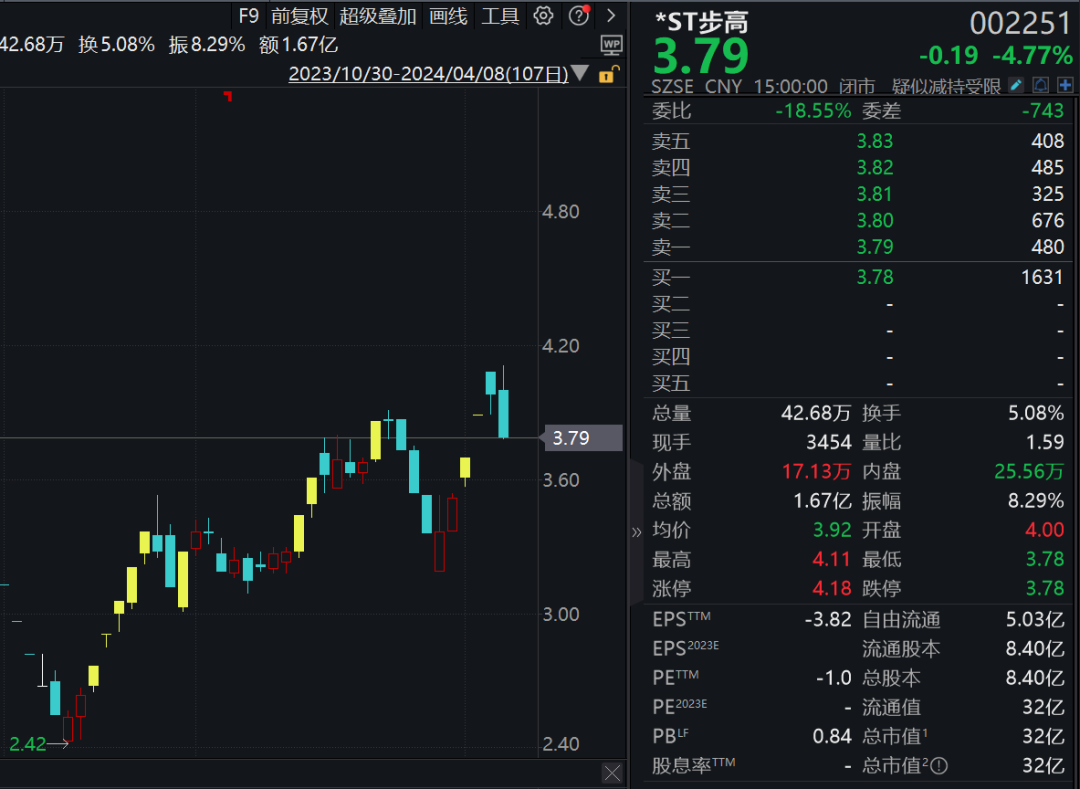Viewport: 1080px width, 789px height.
Task: Click the 卖三 ask price 3.81
Action: 875,194
